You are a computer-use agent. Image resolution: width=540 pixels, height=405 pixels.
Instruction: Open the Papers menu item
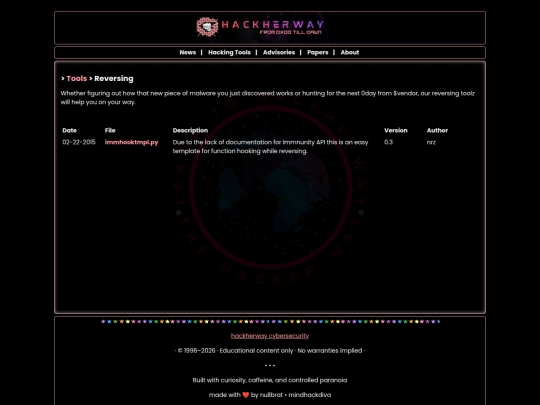[318, 52]
